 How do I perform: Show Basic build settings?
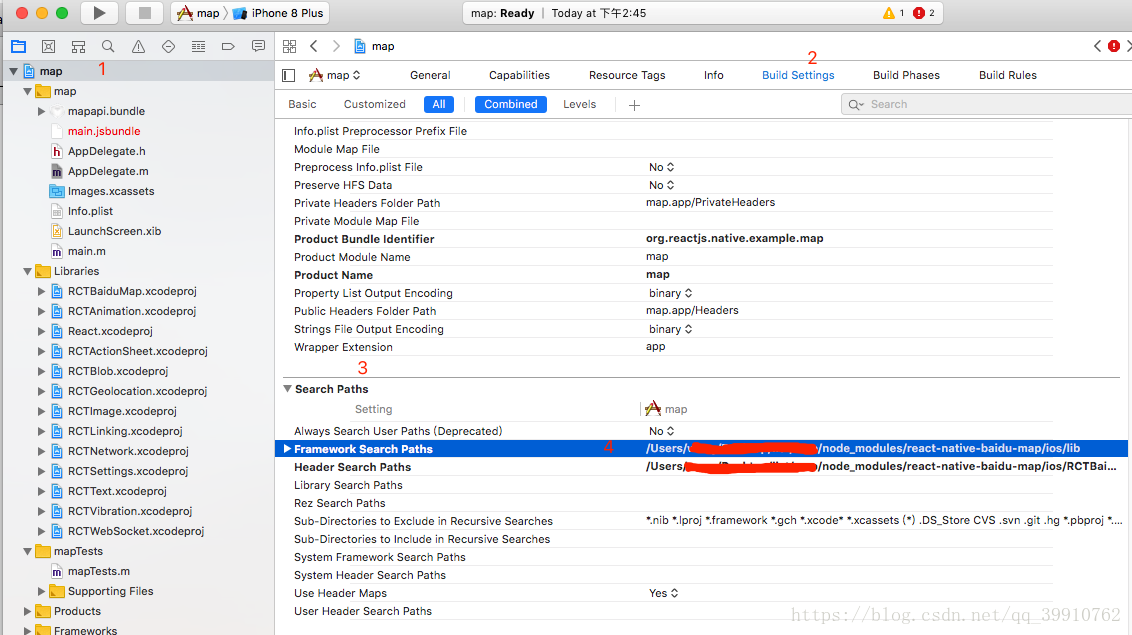point(302,105)
